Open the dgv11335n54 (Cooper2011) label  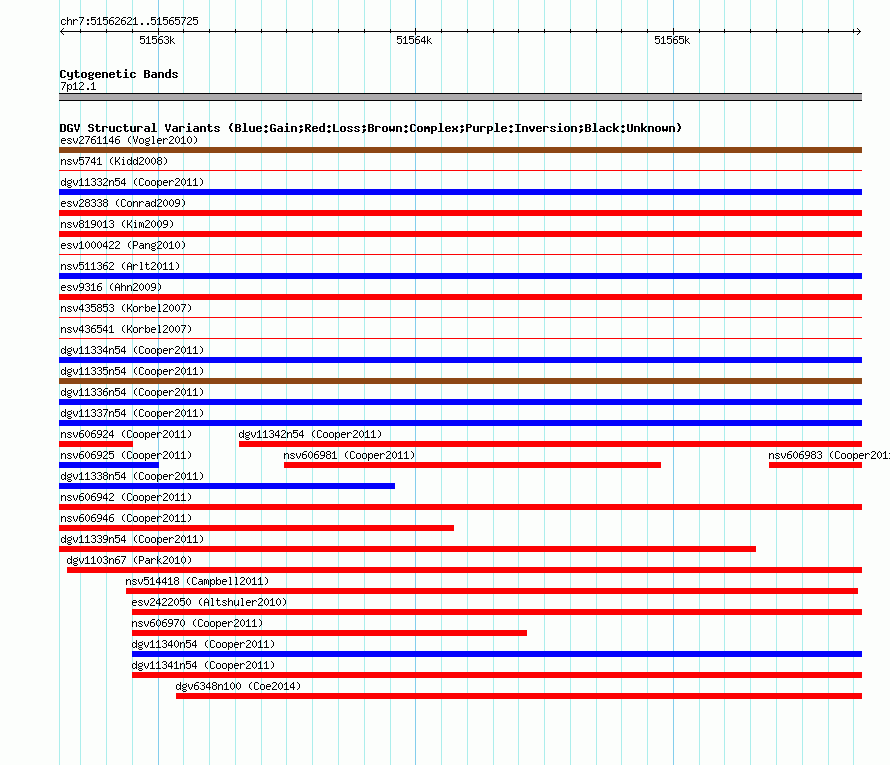tap(132, 371)
